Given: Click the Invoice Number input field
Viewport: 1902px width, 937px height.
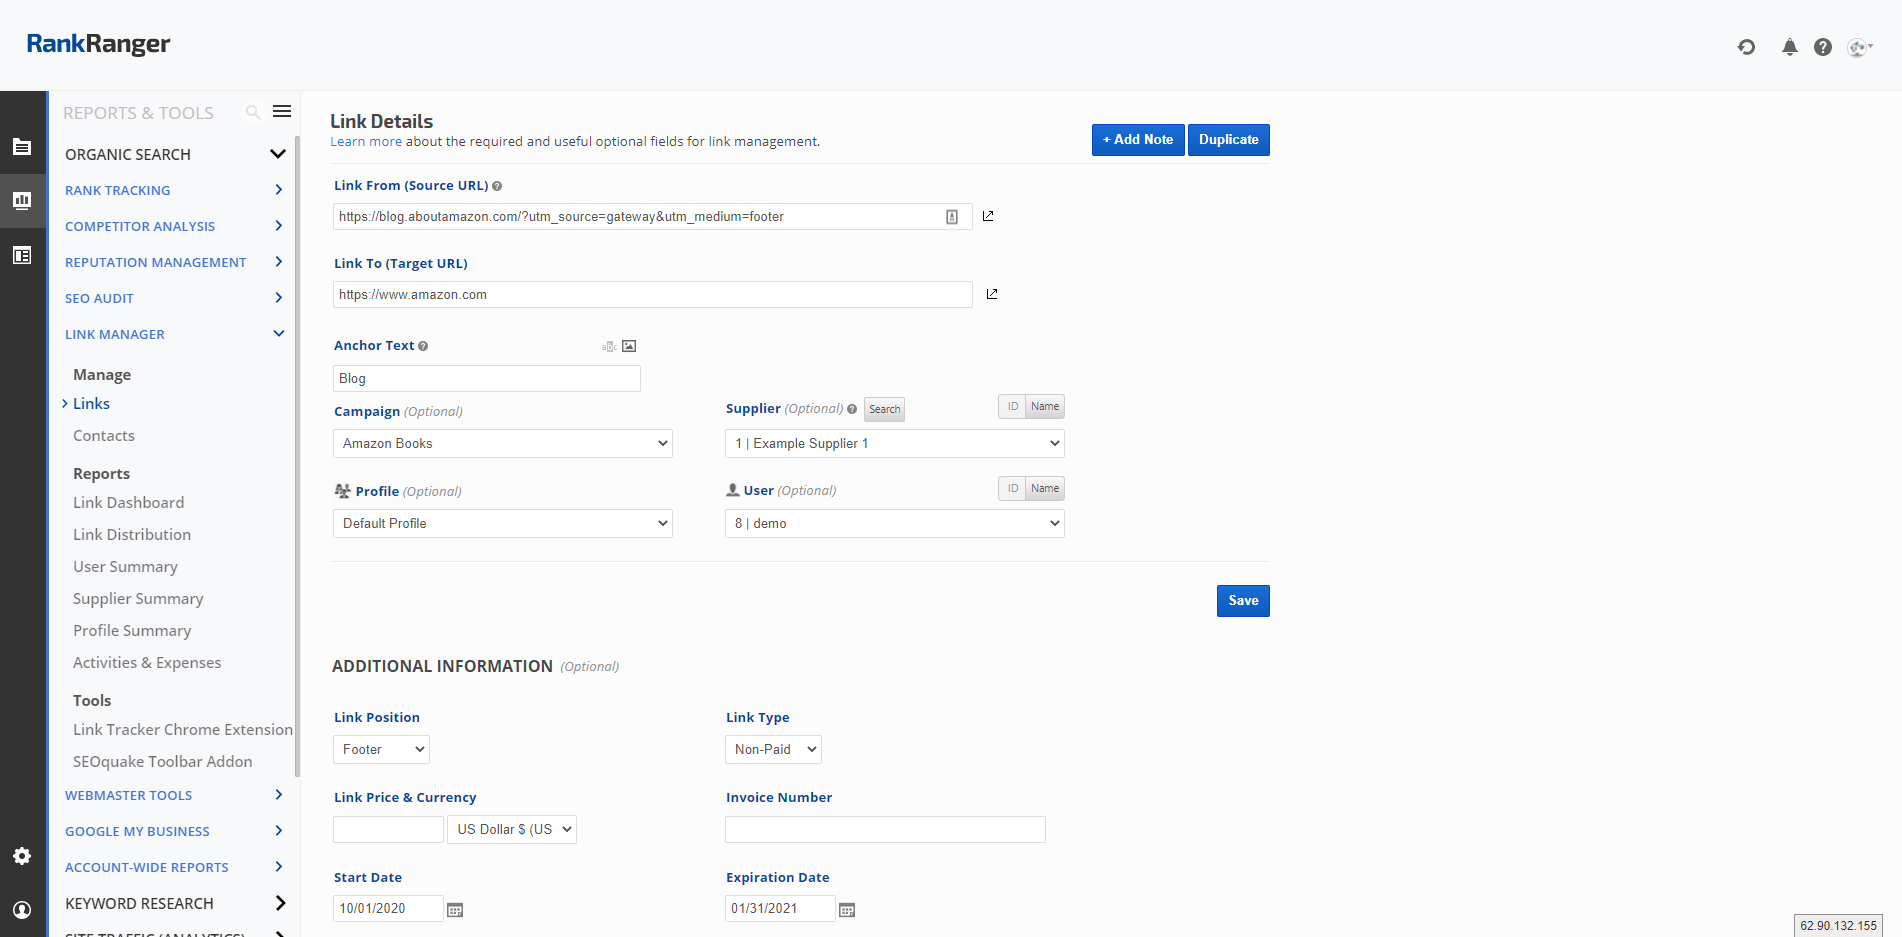Looking at the screenshot, I should [885, 830].
